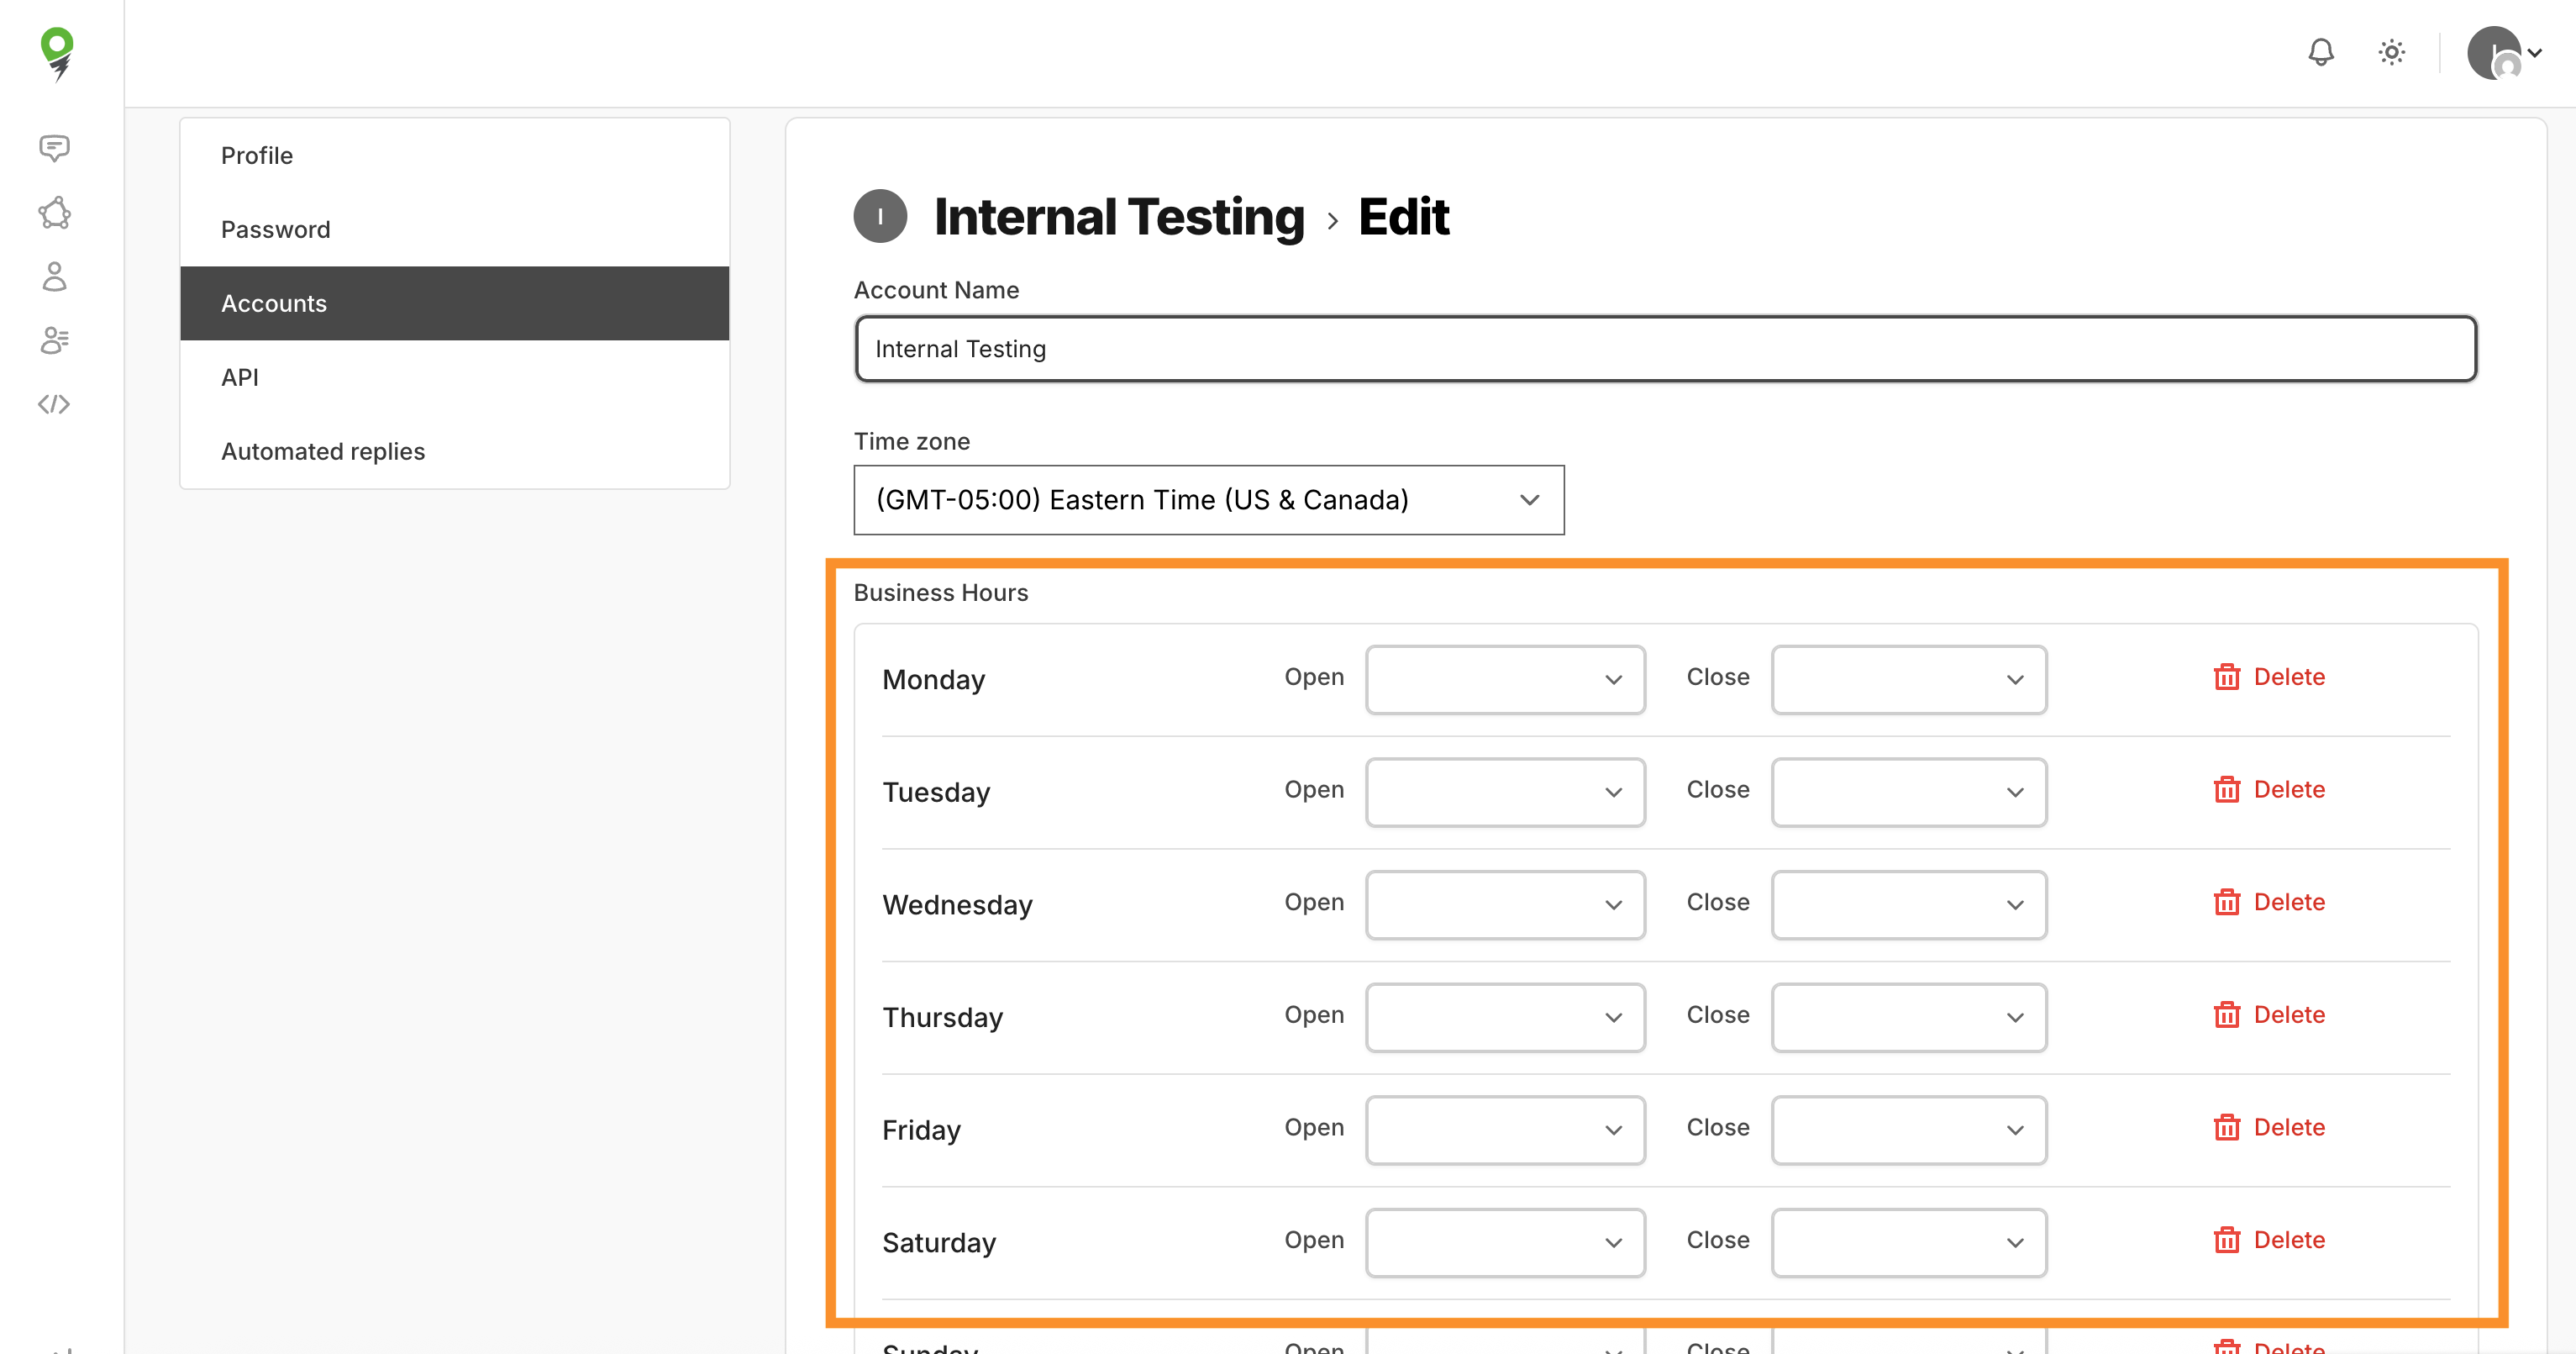
Task: Delete Saturday business hours
Action: (x=2269, y=1240)
